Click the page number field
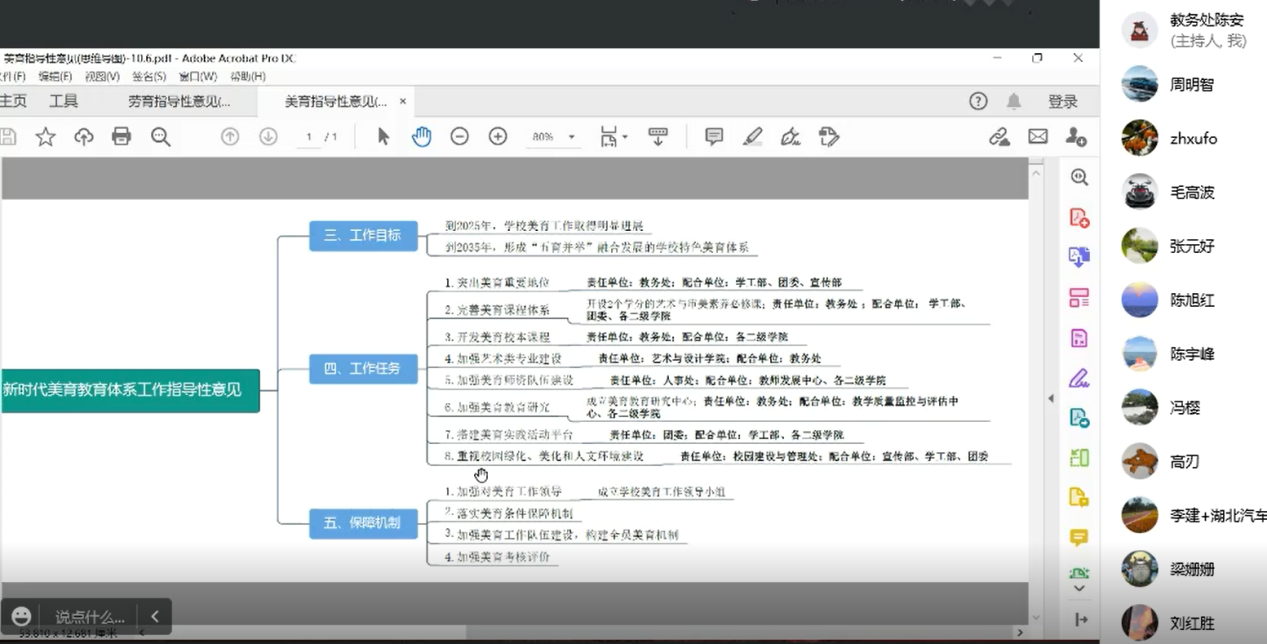1267x644 pixels. point(310,137)
